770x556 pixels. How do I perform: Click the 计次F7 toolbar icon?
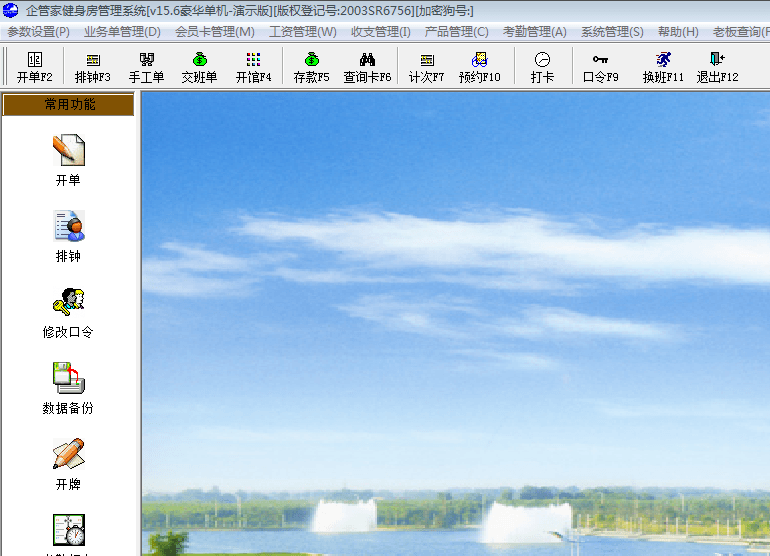(x=427, y=66)
